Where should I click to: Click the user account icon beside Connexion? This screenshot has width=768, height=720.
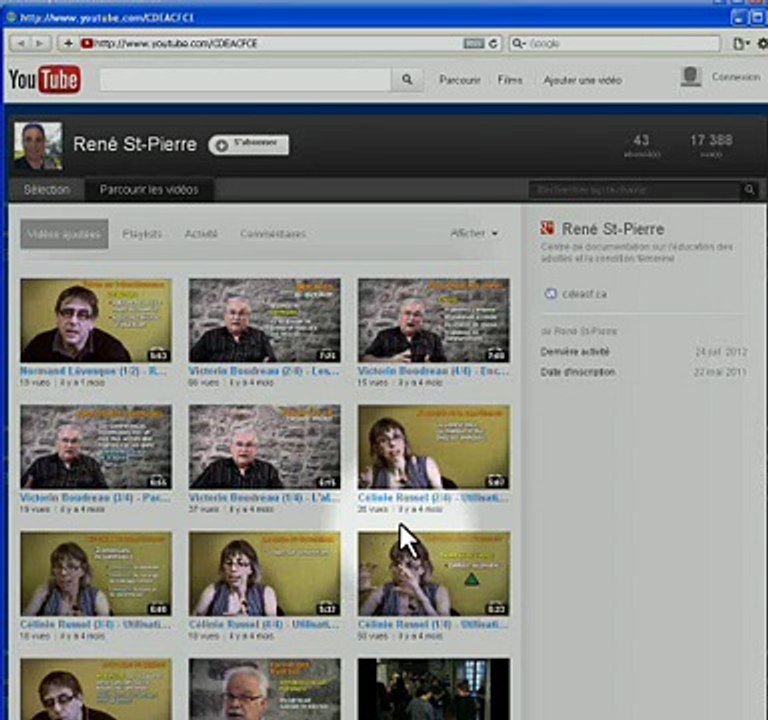690,77
